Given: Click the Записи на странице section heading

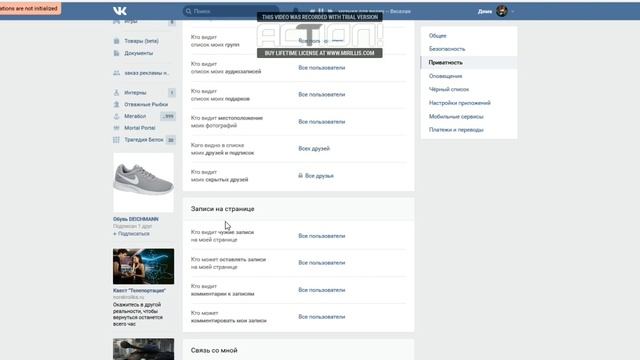Looking at the screenshot, I should [222, 209].
